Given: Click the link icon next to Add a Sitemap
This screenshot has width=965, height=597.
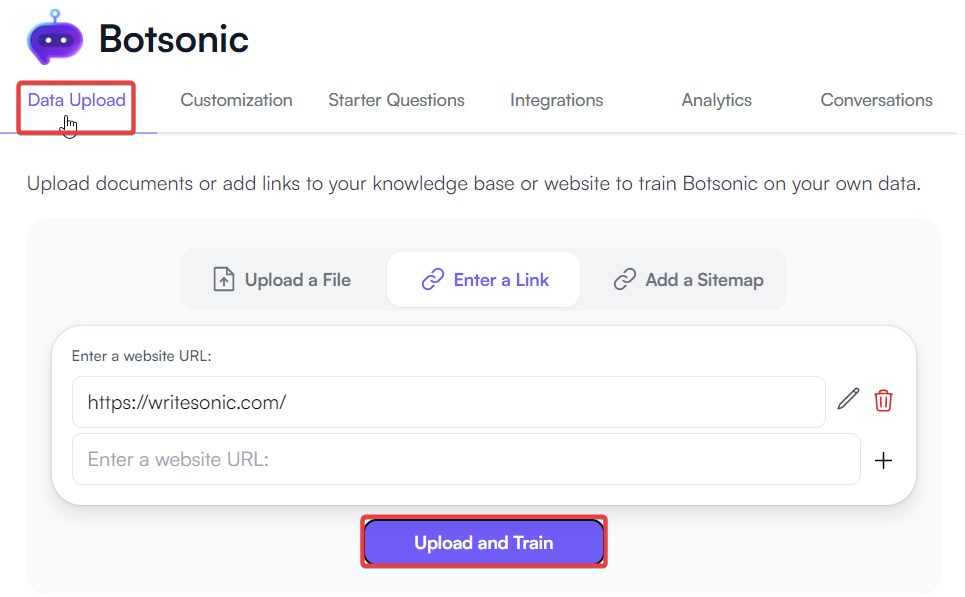Looking at the screenshot, I should click(624, 280).
